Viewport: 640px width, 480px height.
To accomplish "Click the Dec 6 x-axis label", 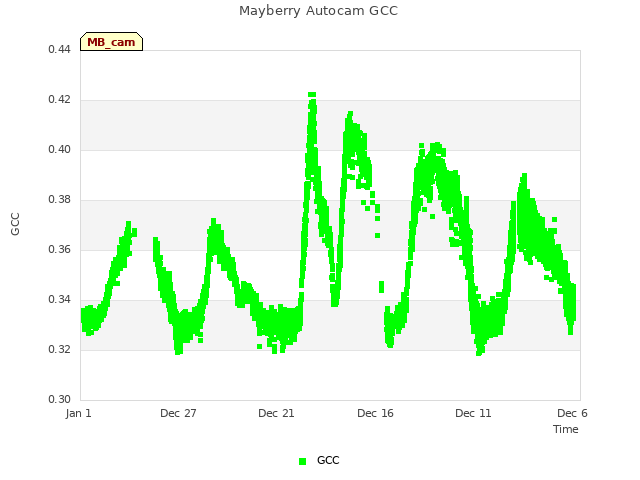I will pos(572,413).
